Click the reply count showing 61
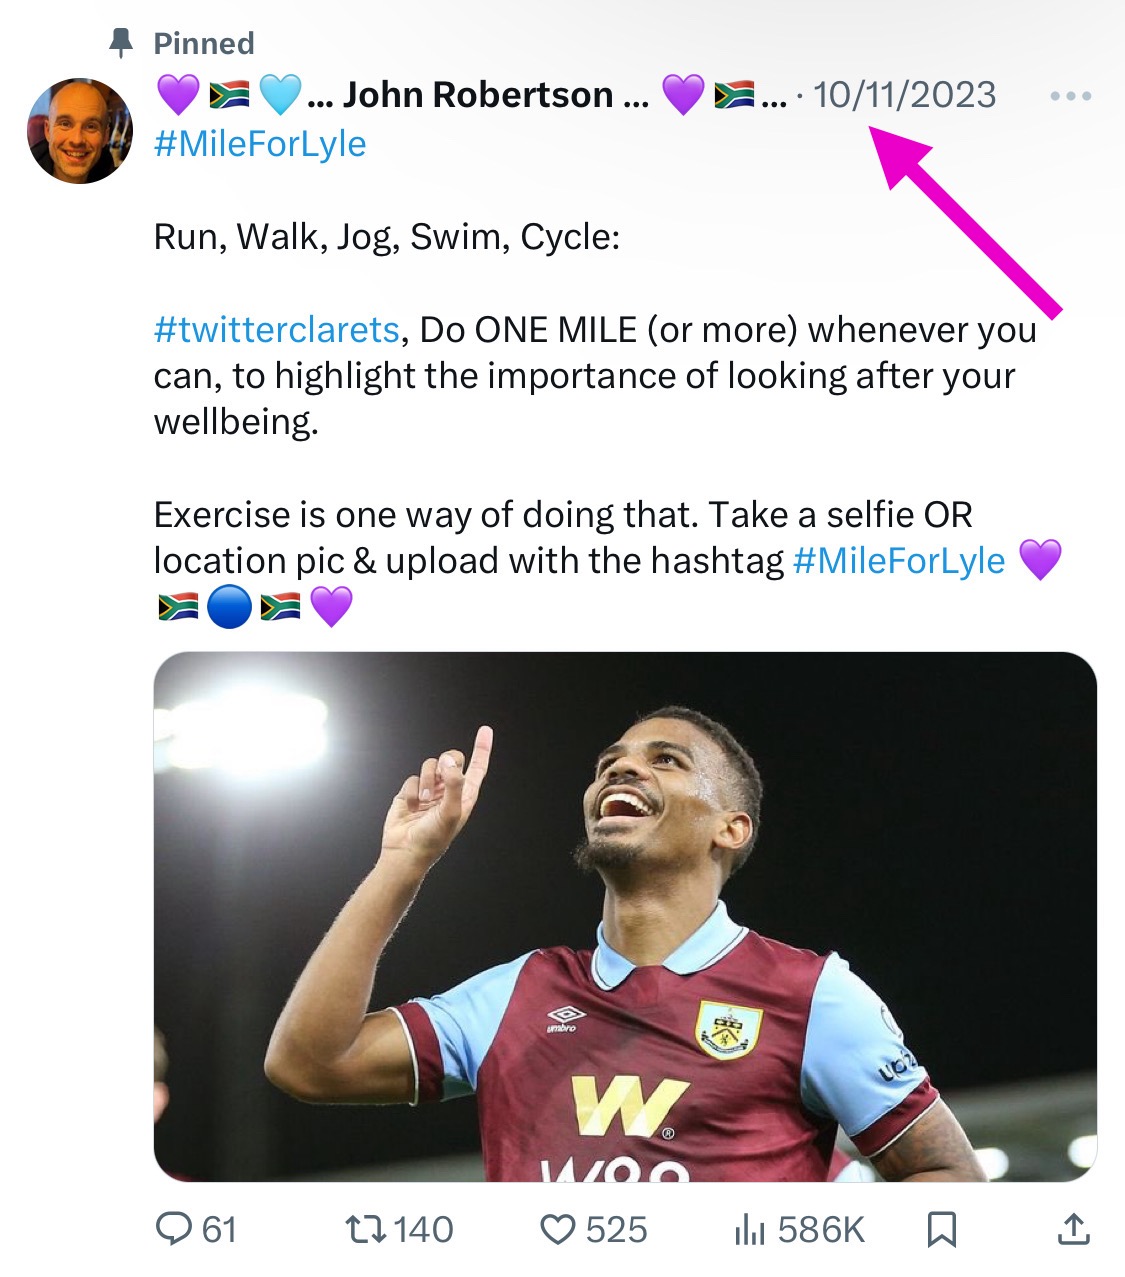Viewport: 1125px width, 1277px height. [220, 1229]
